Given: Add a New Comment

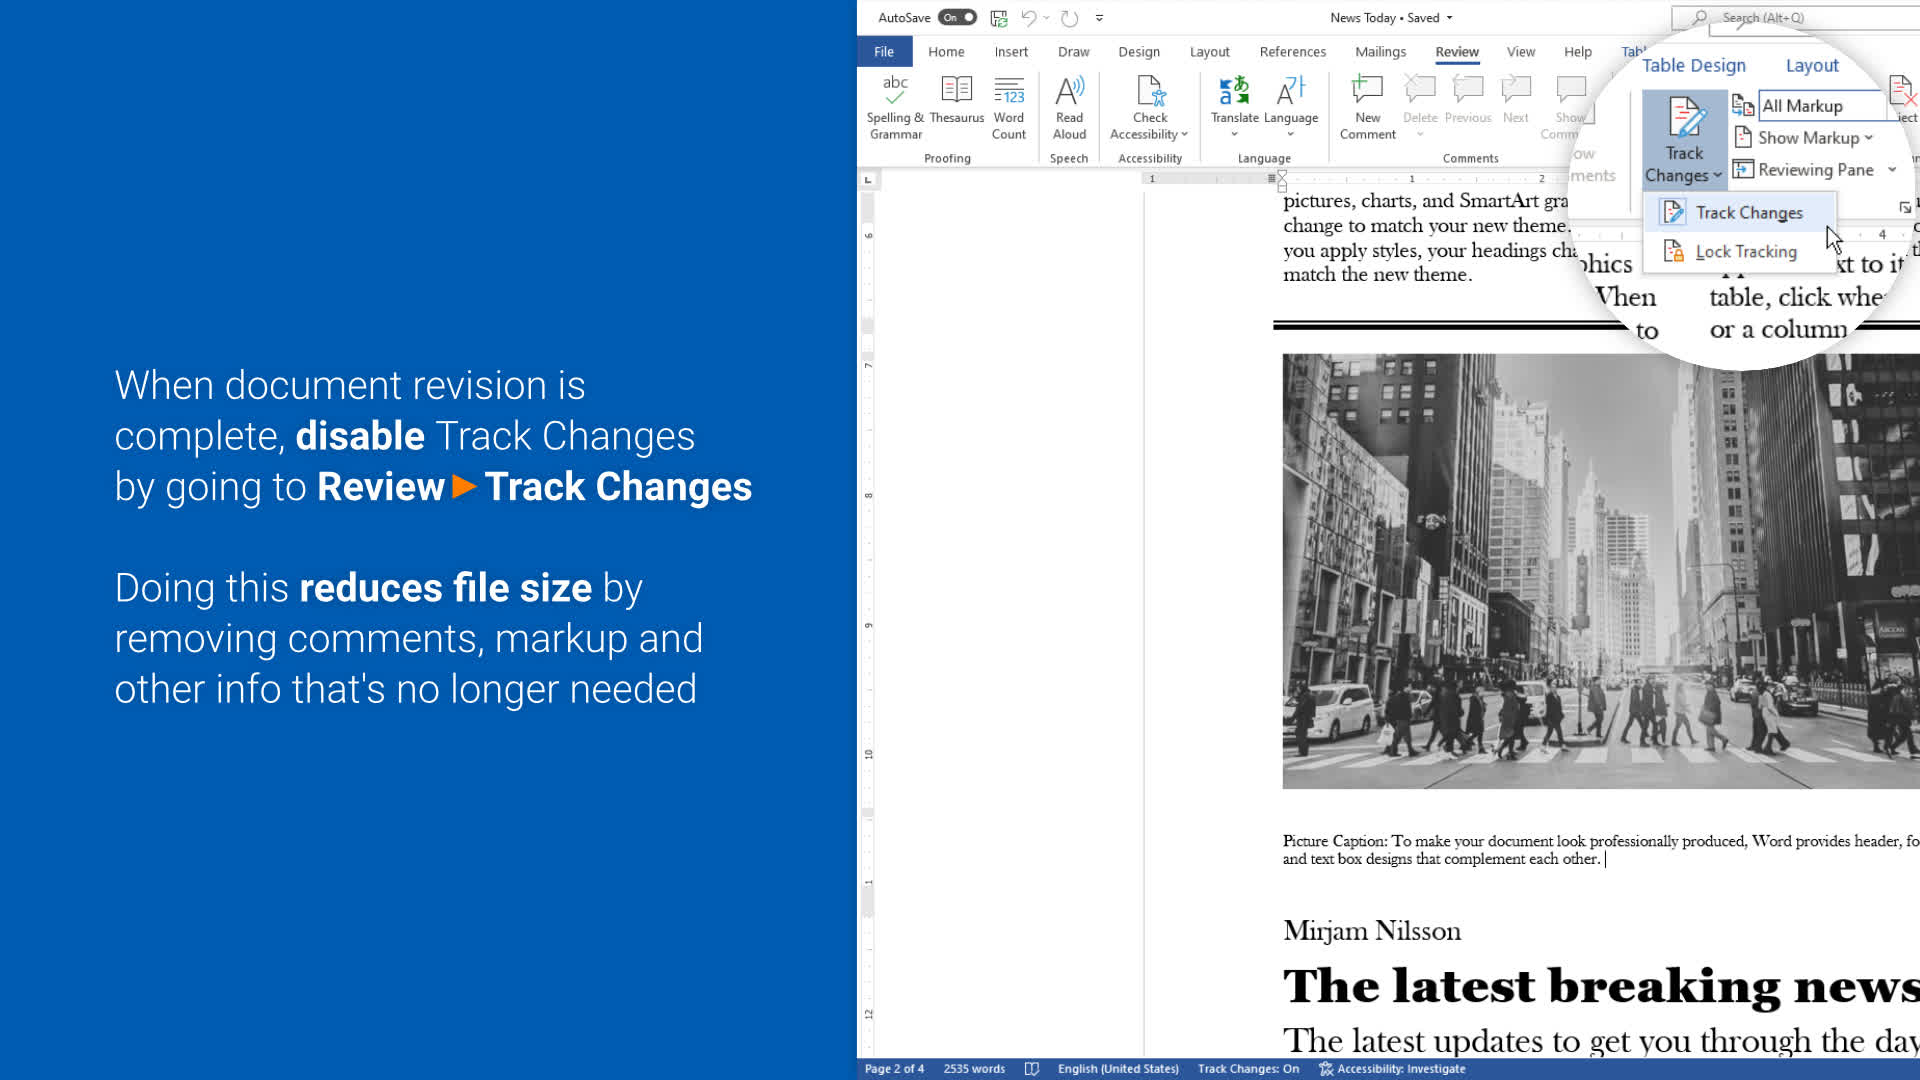Looking at the screenshot, I should (x=1367, y=92).
